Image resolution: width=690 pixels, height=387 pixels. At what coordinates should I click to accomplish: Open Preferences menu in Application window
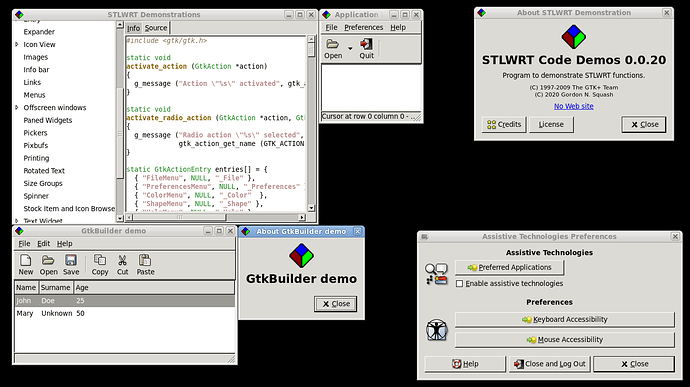[363, 27]
